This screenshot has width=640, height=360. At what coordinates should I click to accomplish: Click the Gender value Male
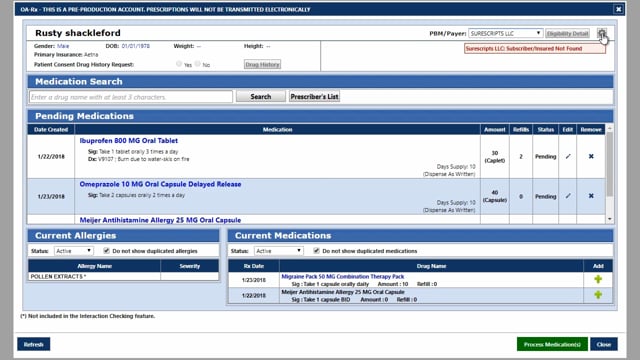pyautogui.click(x=63, y=46)
